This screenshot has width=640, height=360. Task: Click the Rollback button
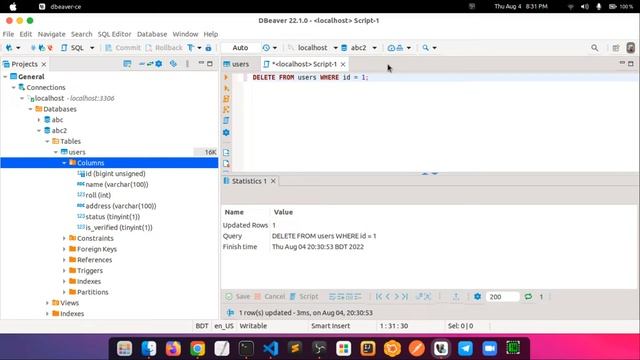click(x=164, y=48)
